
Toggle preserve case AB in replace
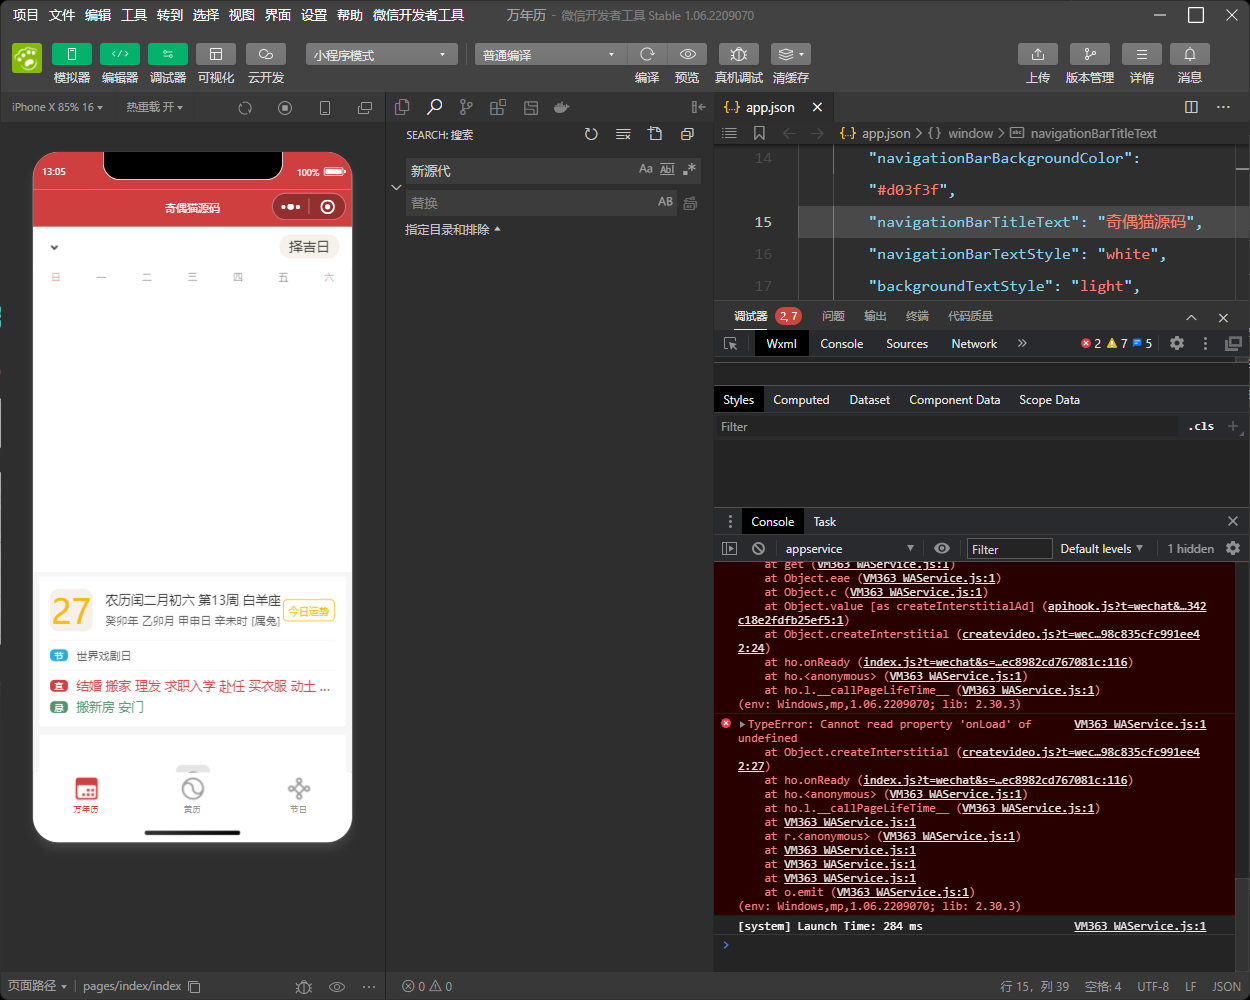point(666,202)
